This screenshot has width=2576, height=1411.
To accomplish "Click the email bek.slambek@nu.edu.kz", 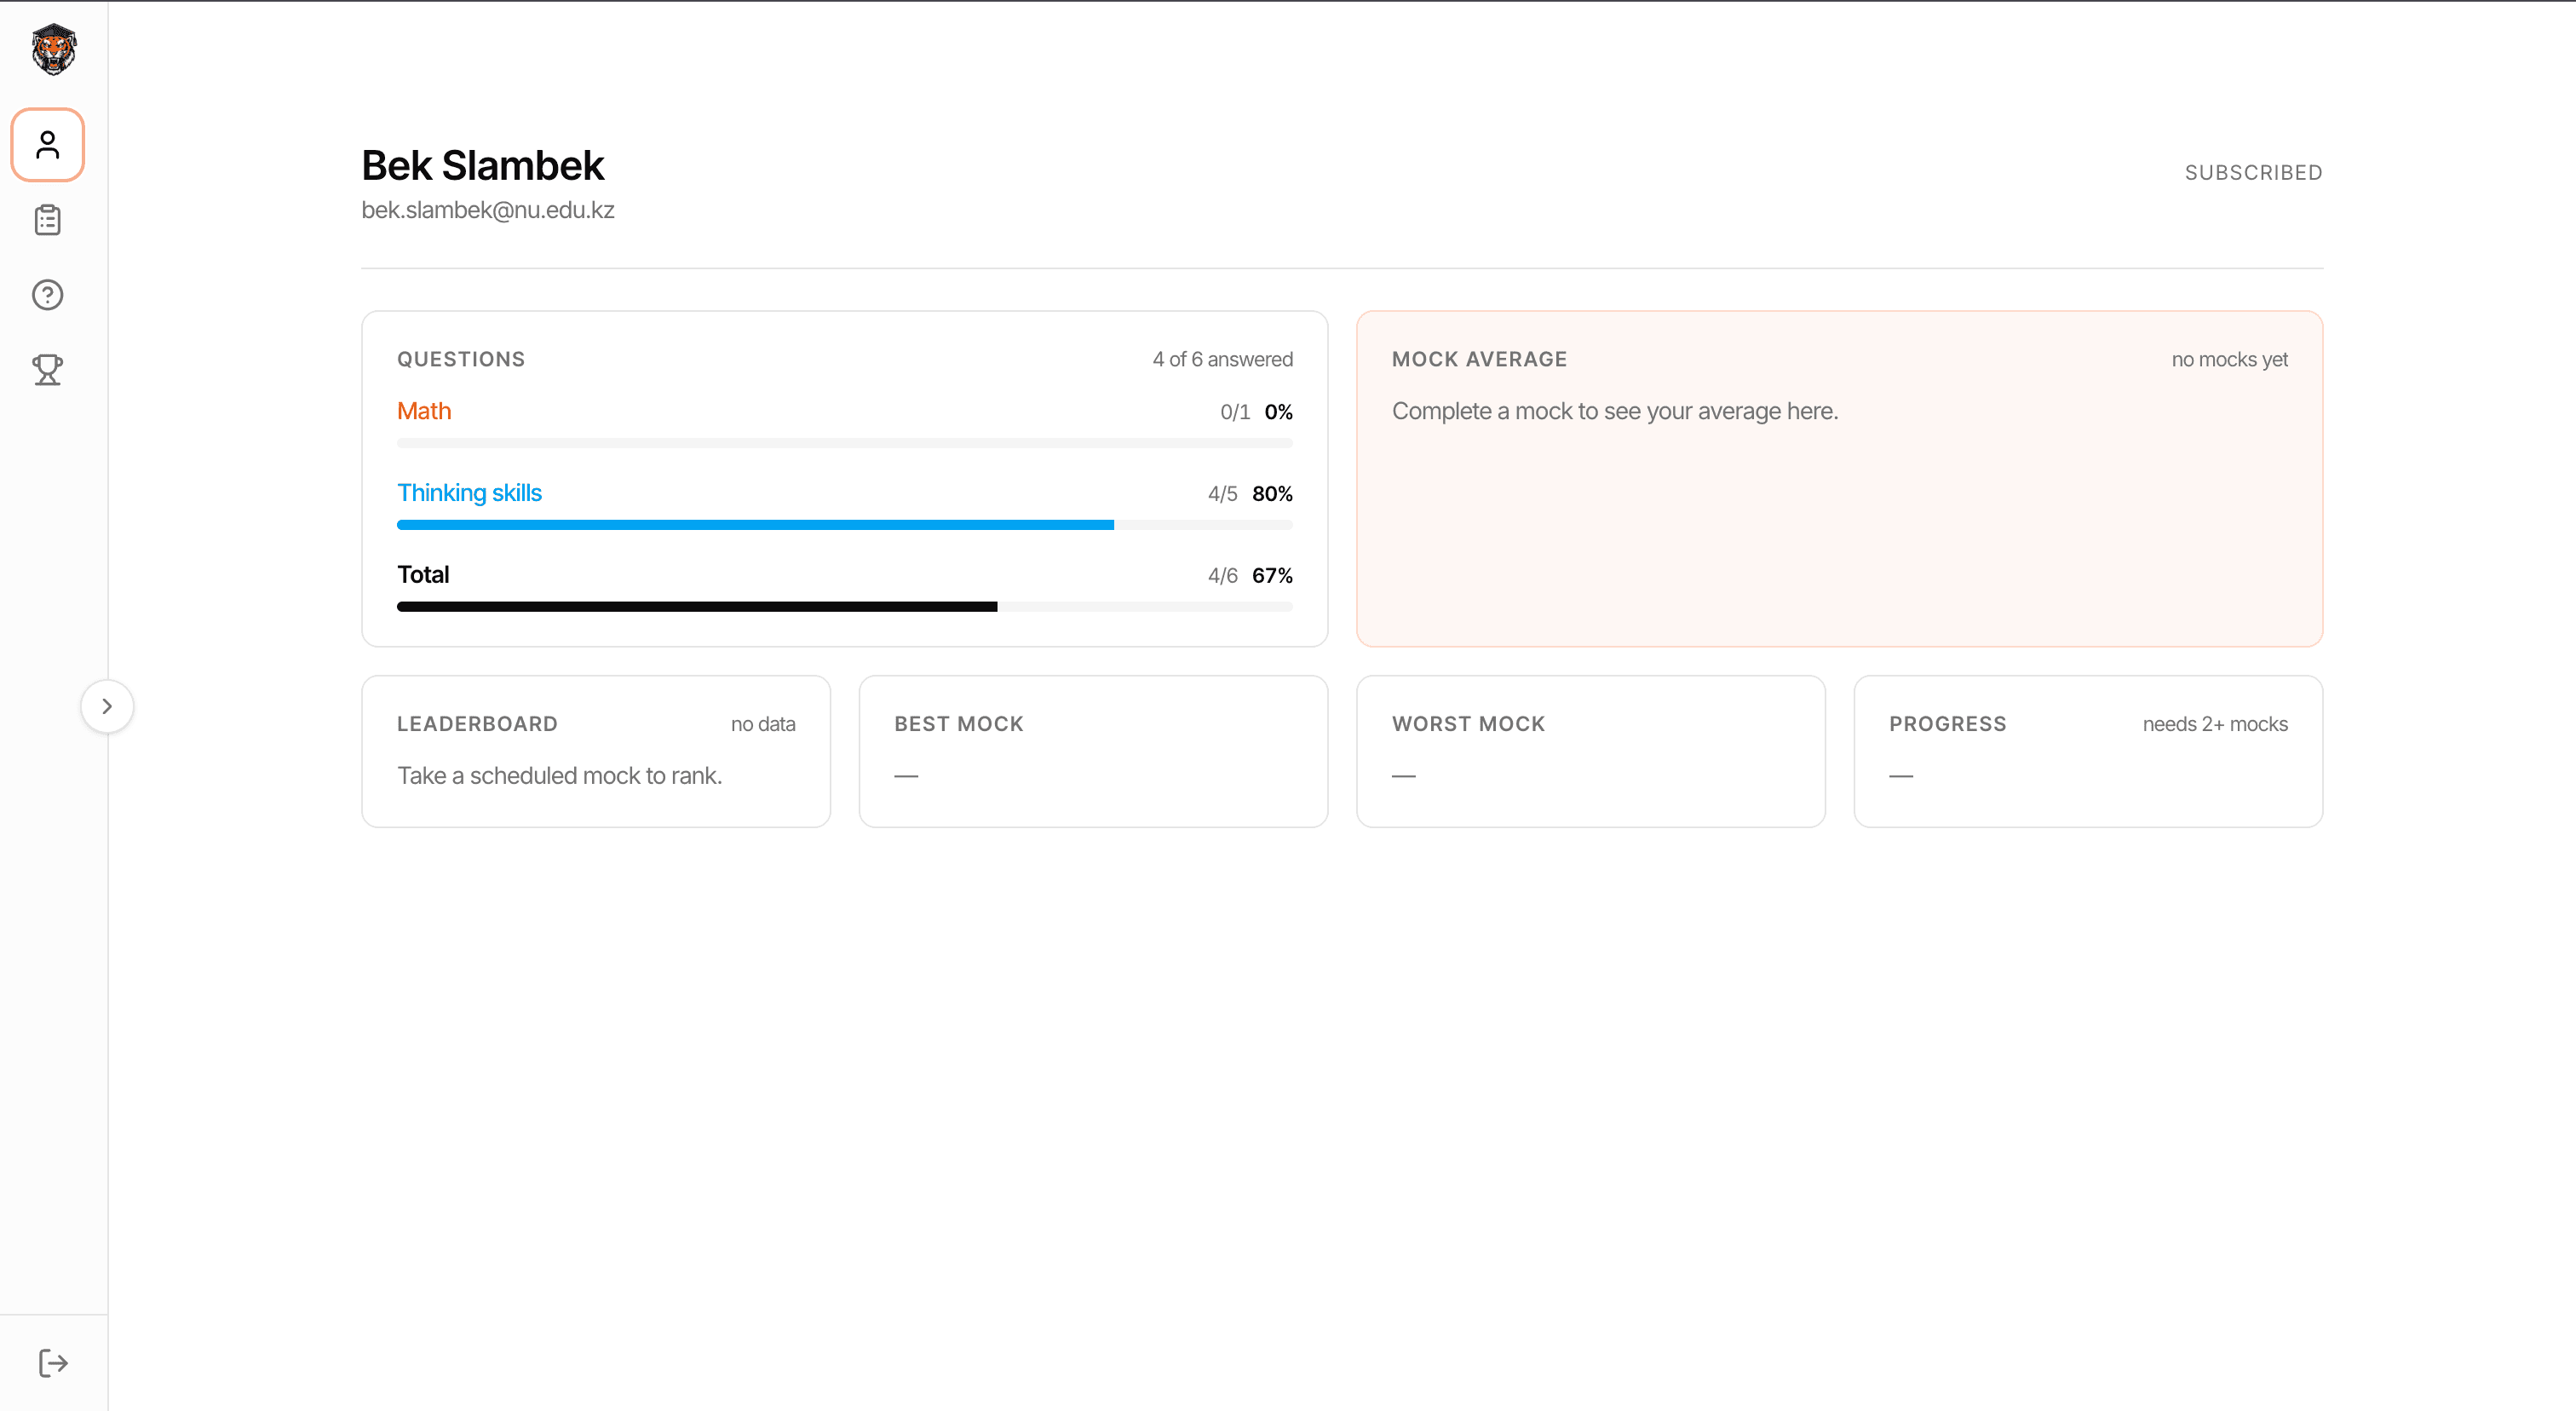I will pyautogui.click(x=488, y=210).
